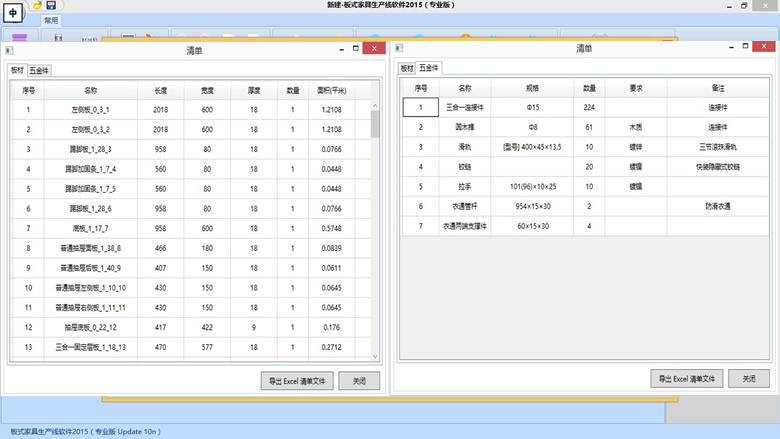The width and height of the screenshot is (780, 439).
Task: Open the 常用 ribbon tab
Action: (x=52, y=20)
